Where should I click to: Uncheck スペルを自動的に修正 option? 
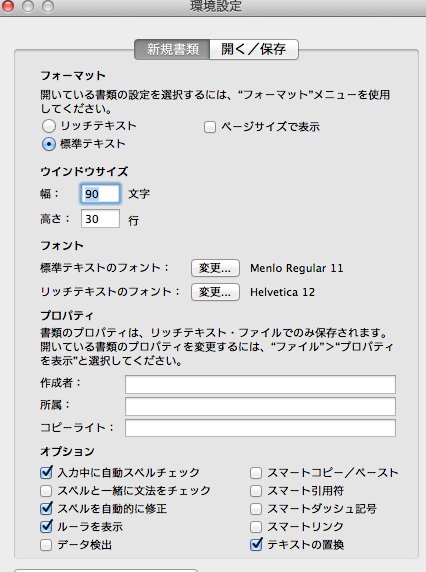point(46,509)
